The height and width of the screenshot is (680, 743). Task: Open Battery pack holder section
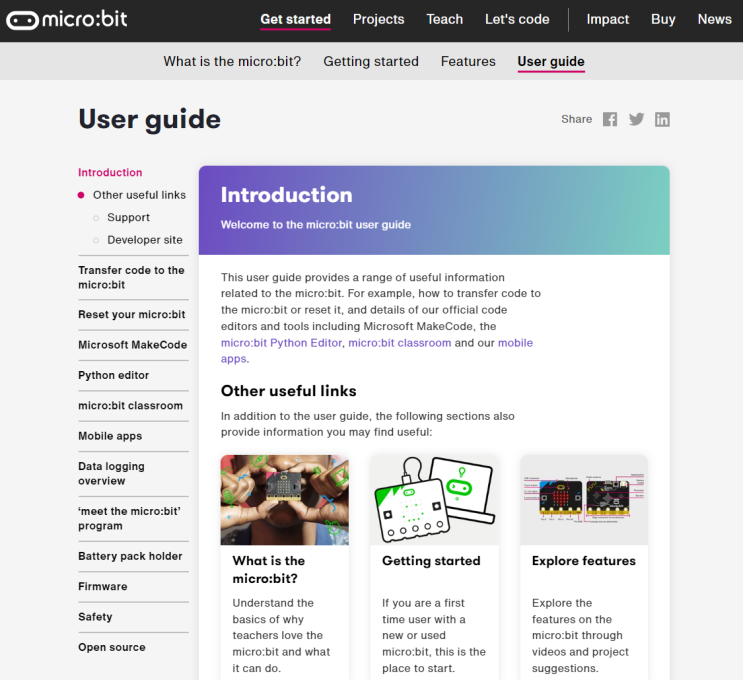[x=130, y=556]
